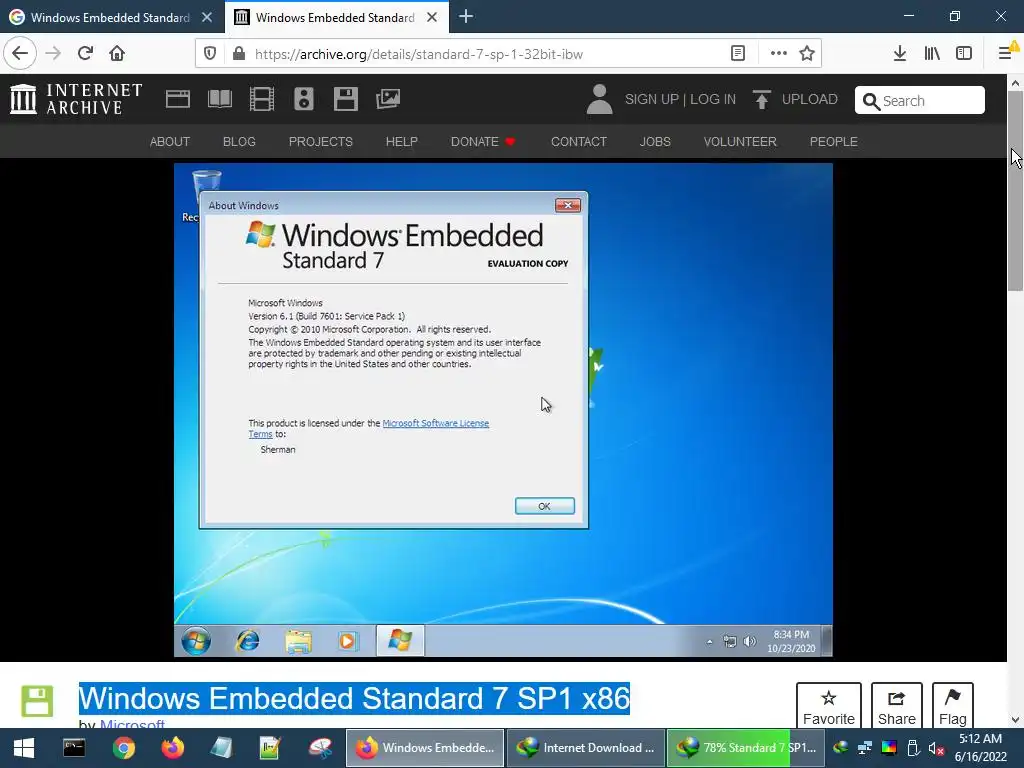Click the Favorite button
1024x768 pixels.
pos(828,707)
